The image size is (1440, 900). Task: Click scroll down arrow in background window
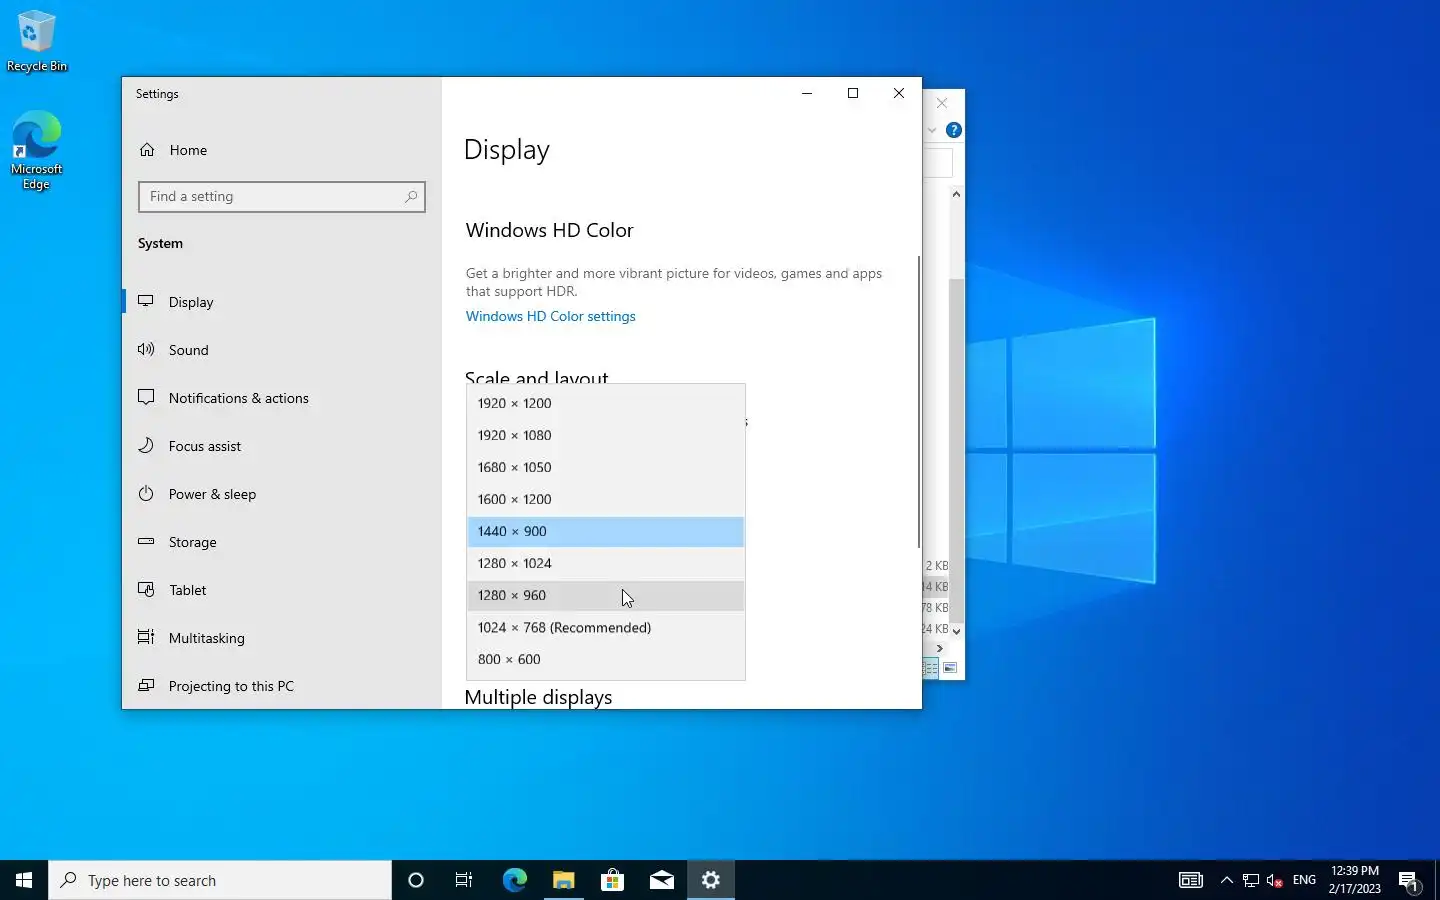pyautogui.click(x=957, y=631)
